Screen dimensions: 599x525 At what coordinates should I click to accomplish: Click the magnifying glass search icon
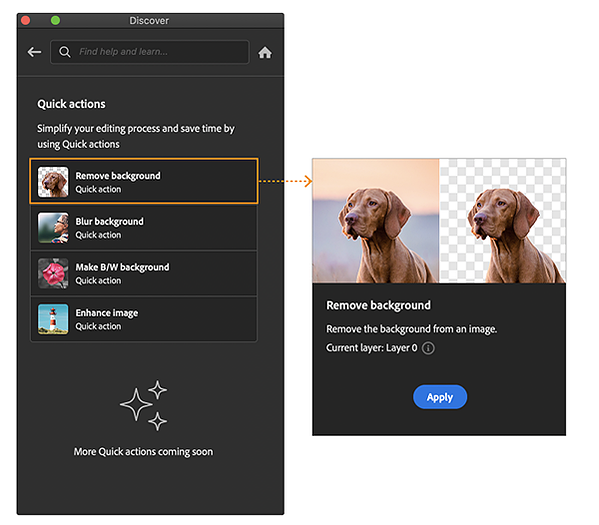click(65, 52)
